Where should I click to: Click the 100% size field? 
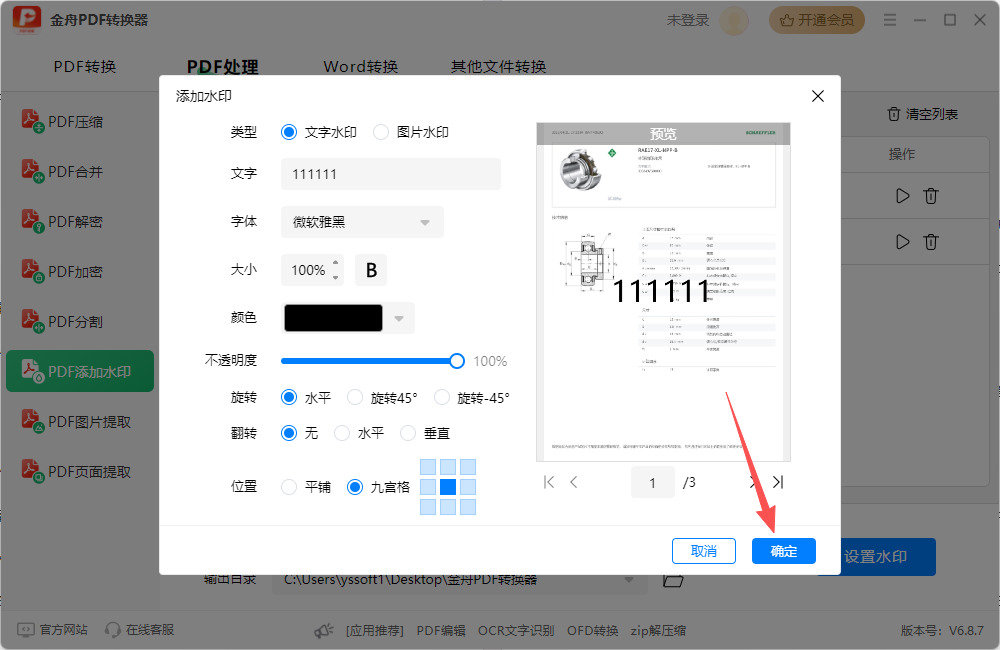(308, 270)
